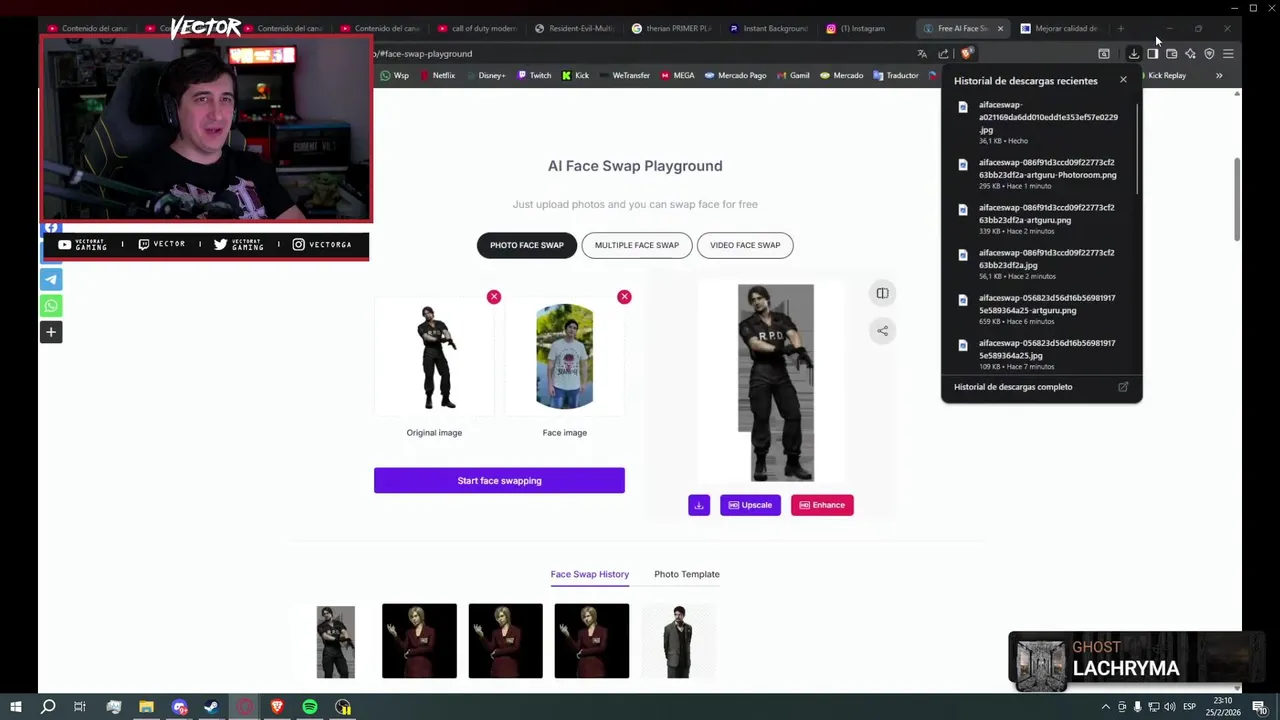Viewport: 1280px width, 720px height.
Task: Switch to the Photo Template tab
Action: coord(687,574)
